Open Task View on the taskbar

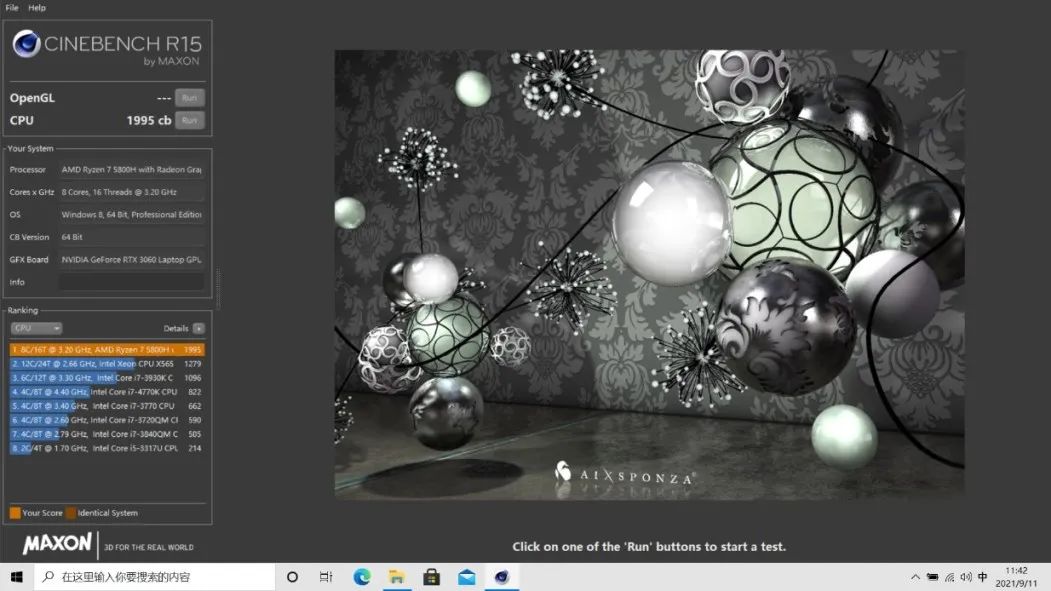point(326,577)
